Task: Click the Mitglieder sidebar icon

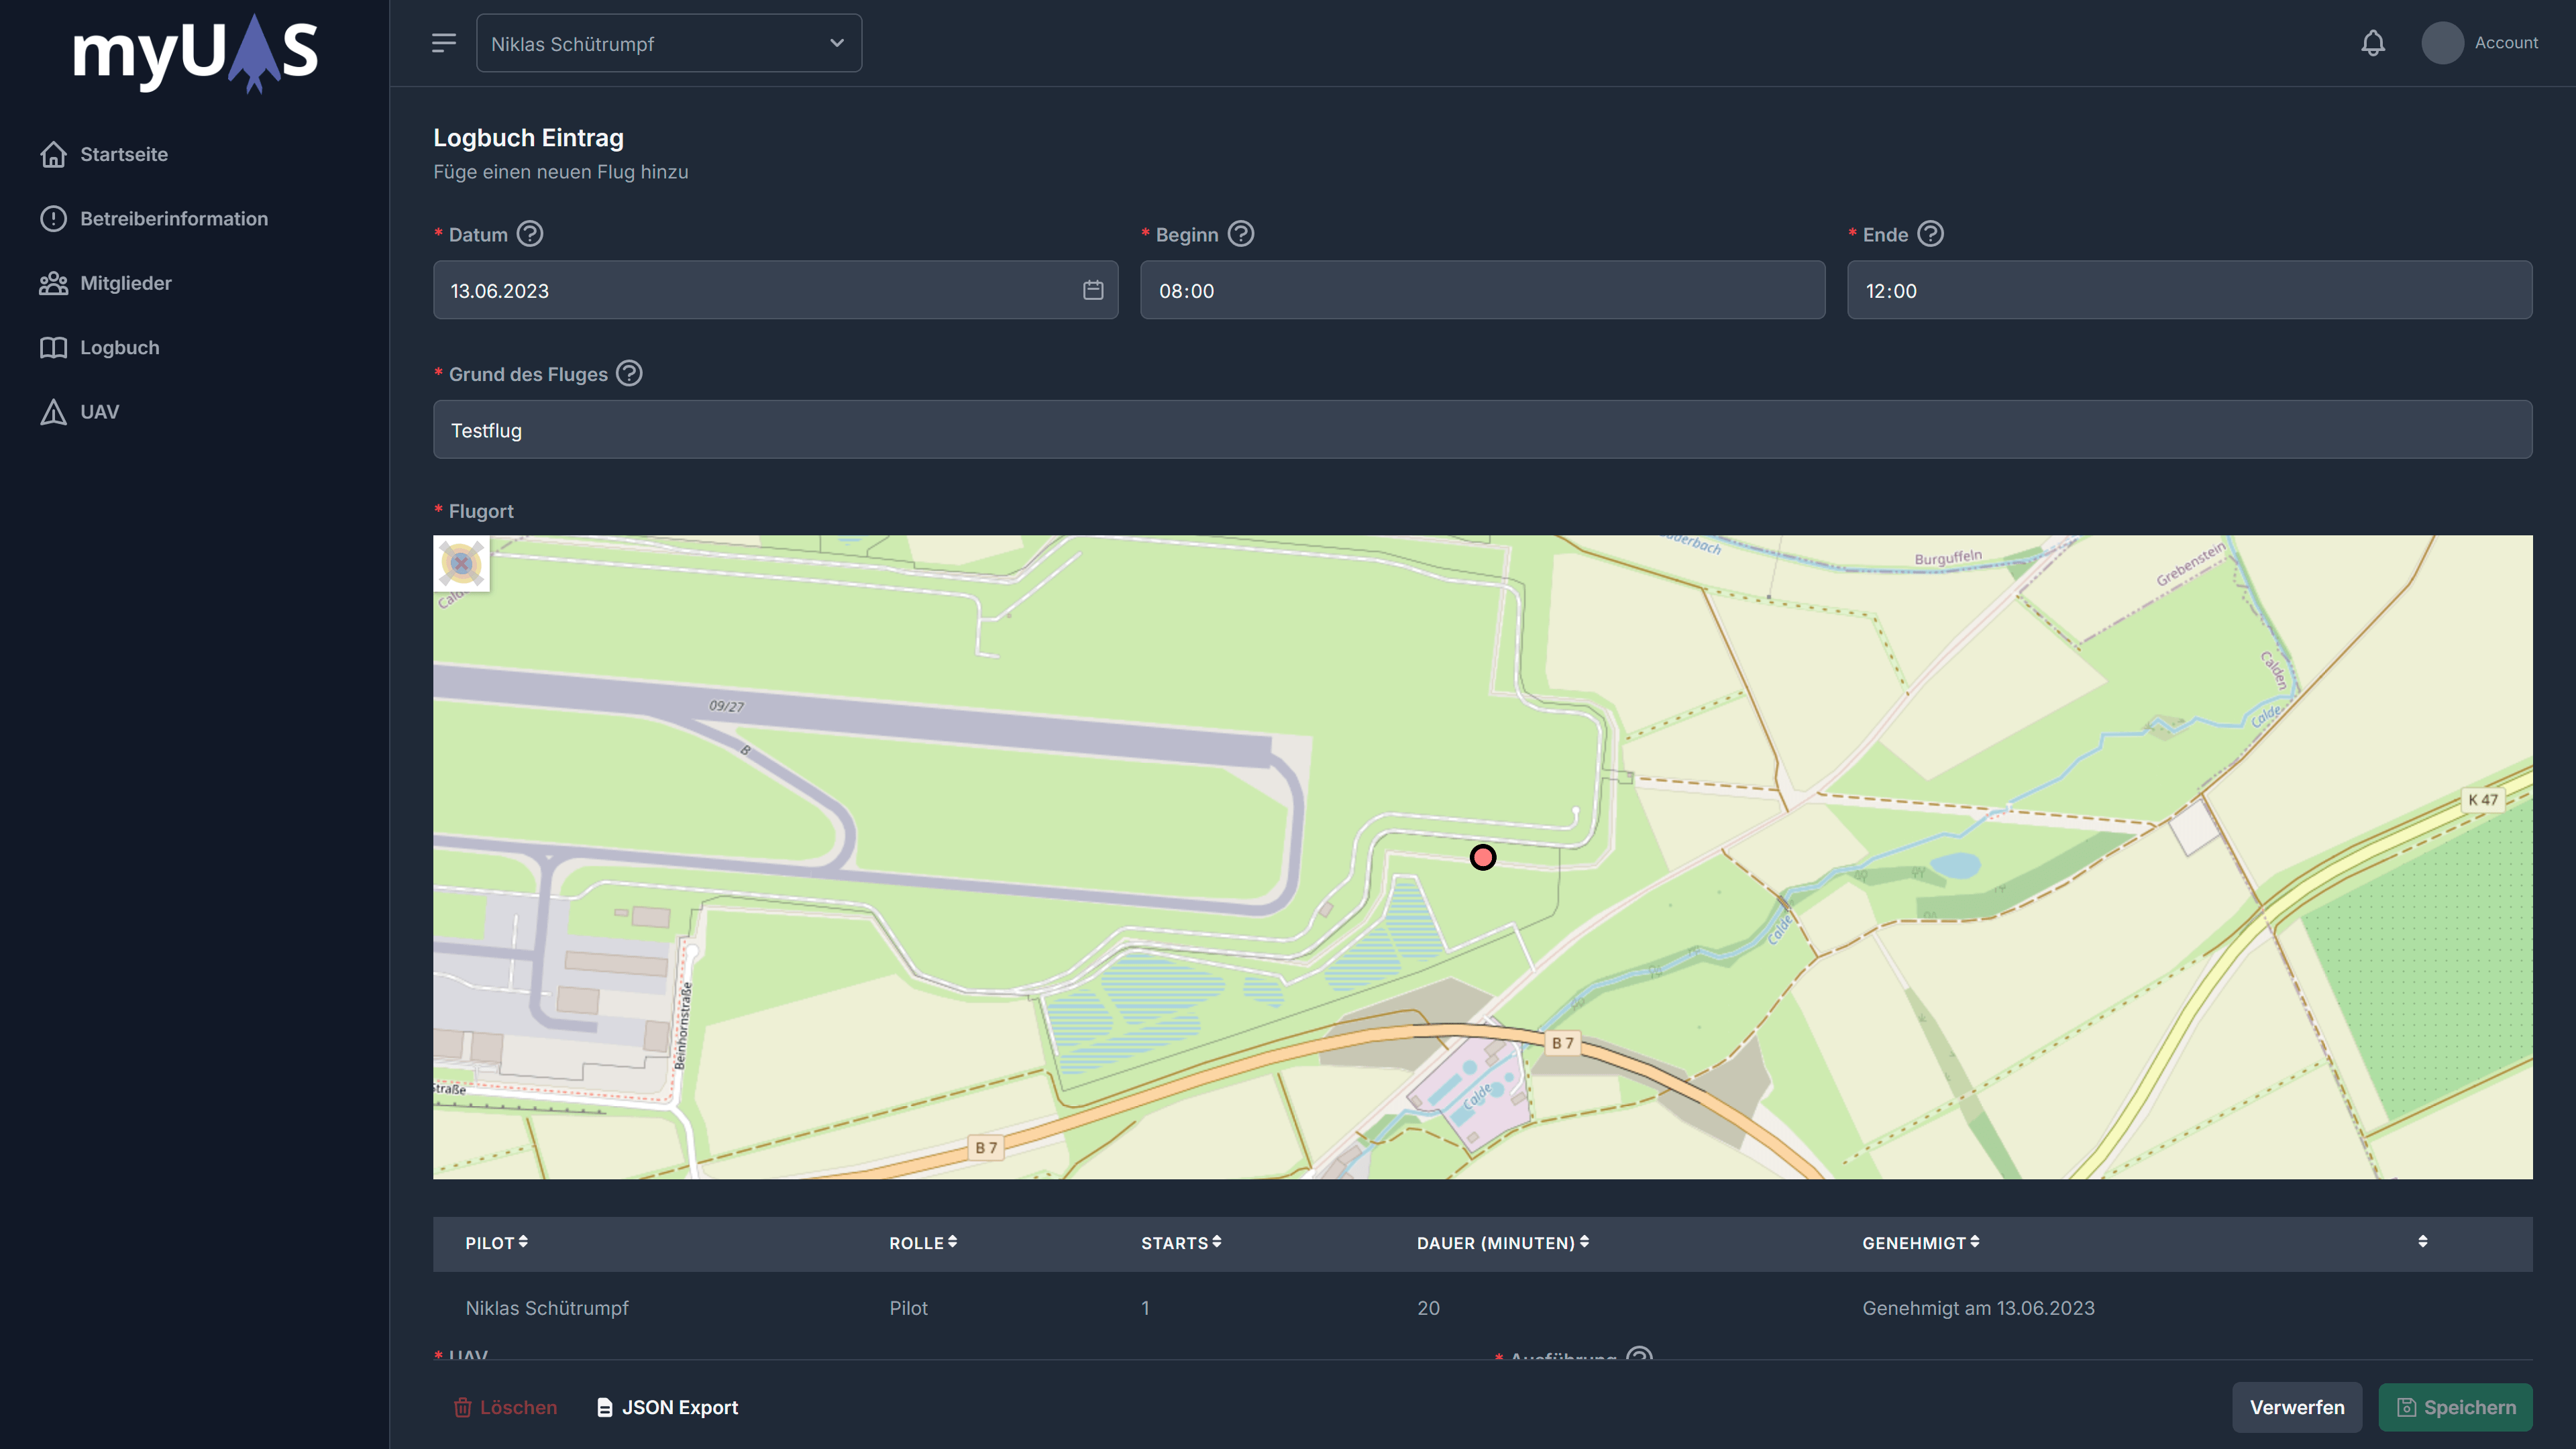Action: pos(53,283)
